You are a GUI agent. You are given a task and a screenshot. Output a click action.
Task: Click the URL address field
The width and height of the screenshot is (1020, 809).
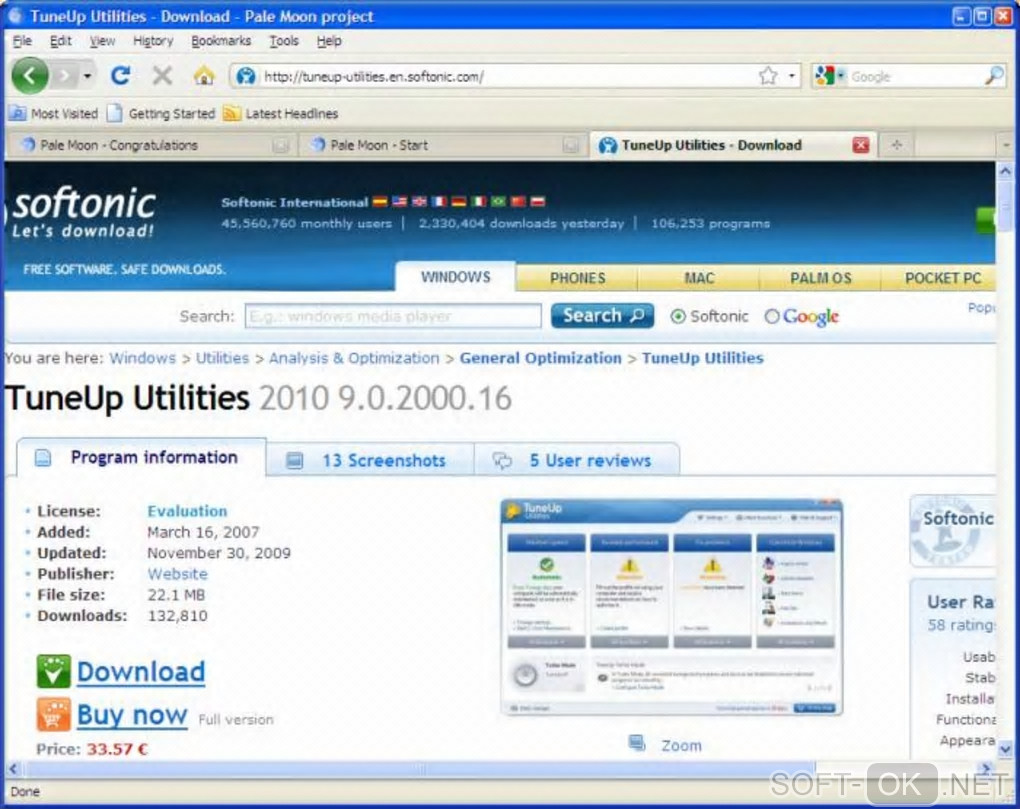[507, 77]
